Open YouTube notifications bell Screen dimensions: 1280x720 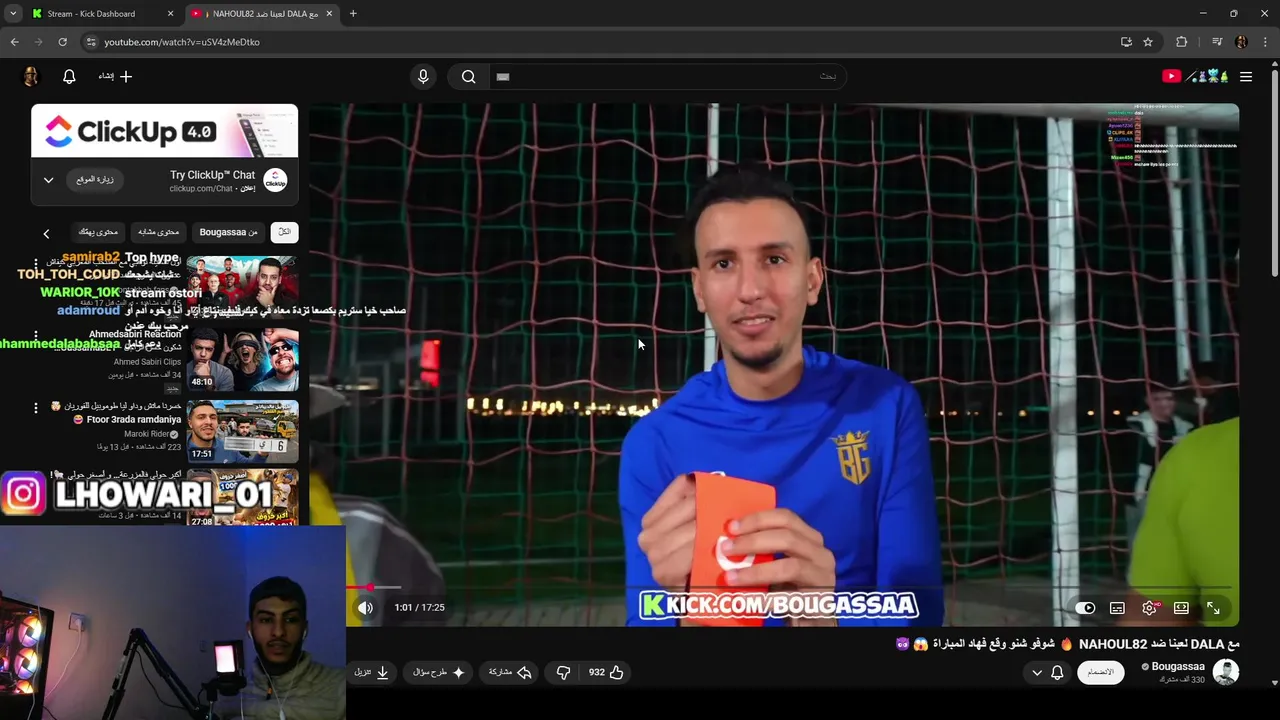pyautogui.click(x=69, y=76)
